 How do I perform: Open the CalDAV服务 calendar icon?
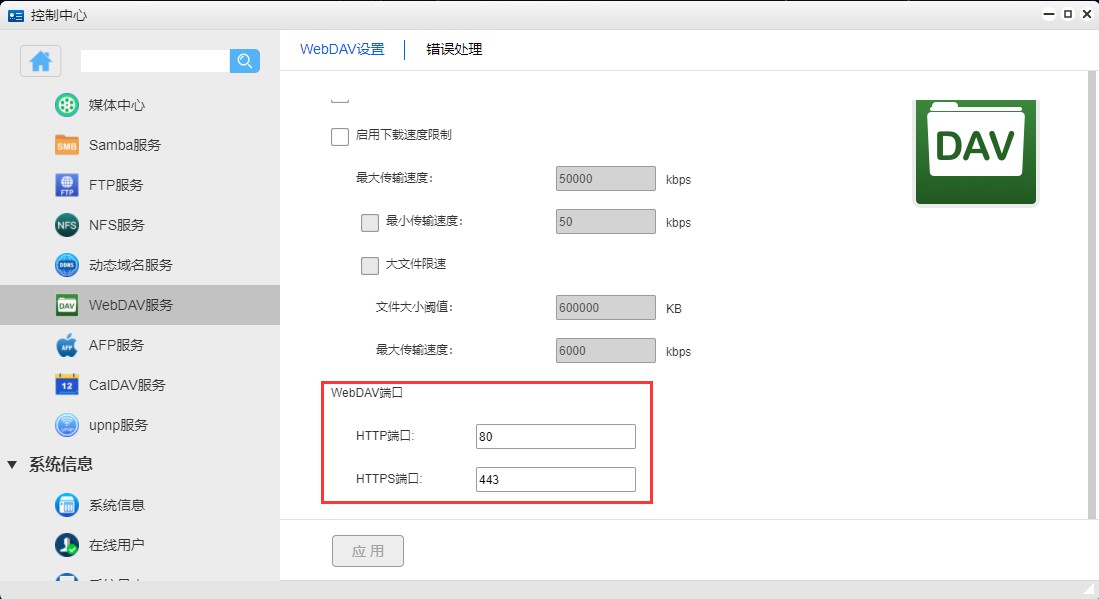[x=67, y=385]
